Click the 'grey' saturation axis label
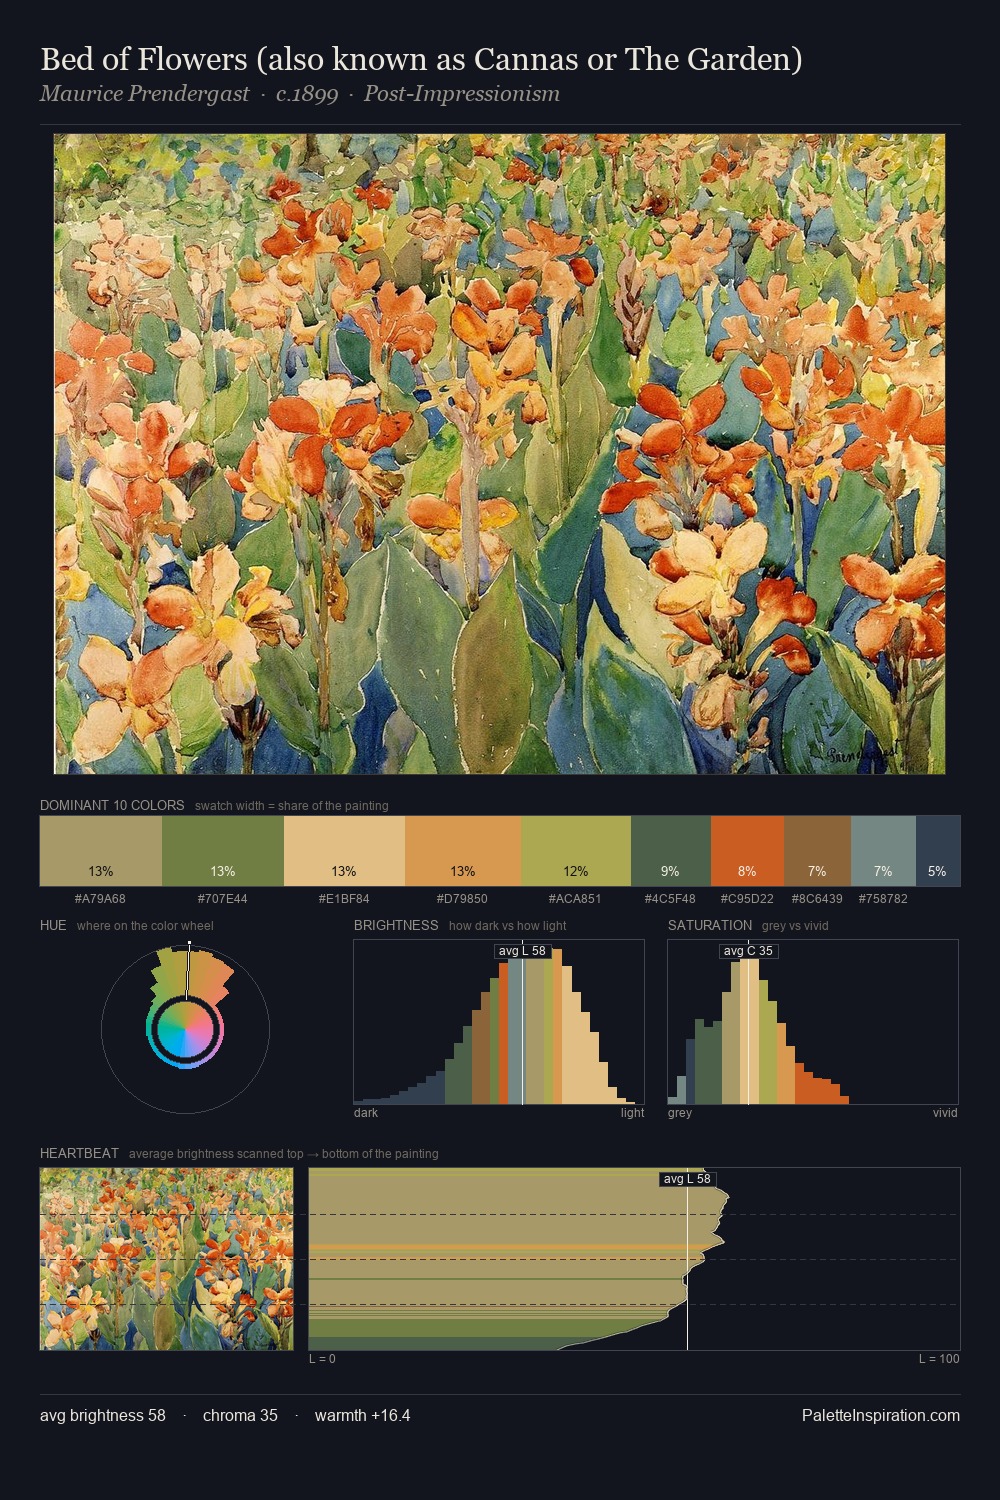The image size is (1000, 1500). click(x=680, y=1112)
